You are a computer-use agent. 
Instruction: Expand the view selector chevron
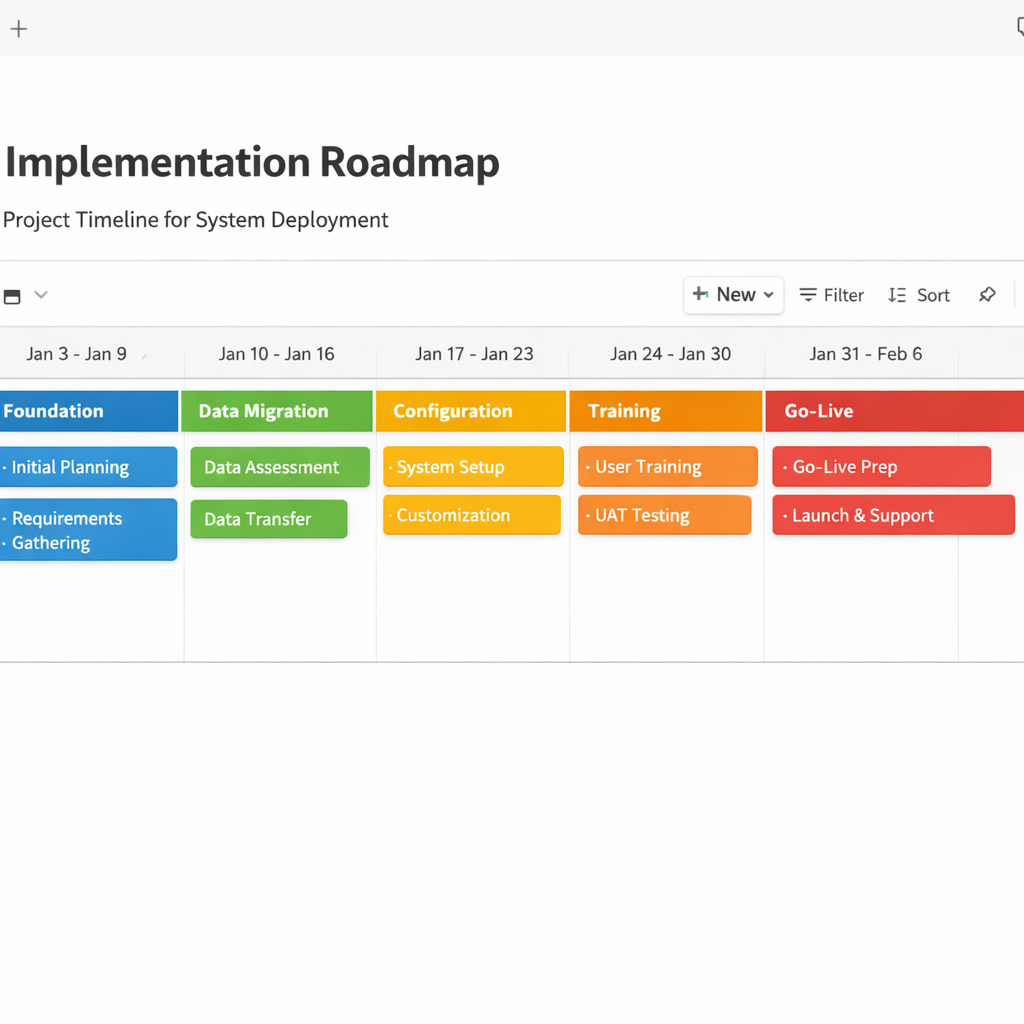click(x=41, y=295)
